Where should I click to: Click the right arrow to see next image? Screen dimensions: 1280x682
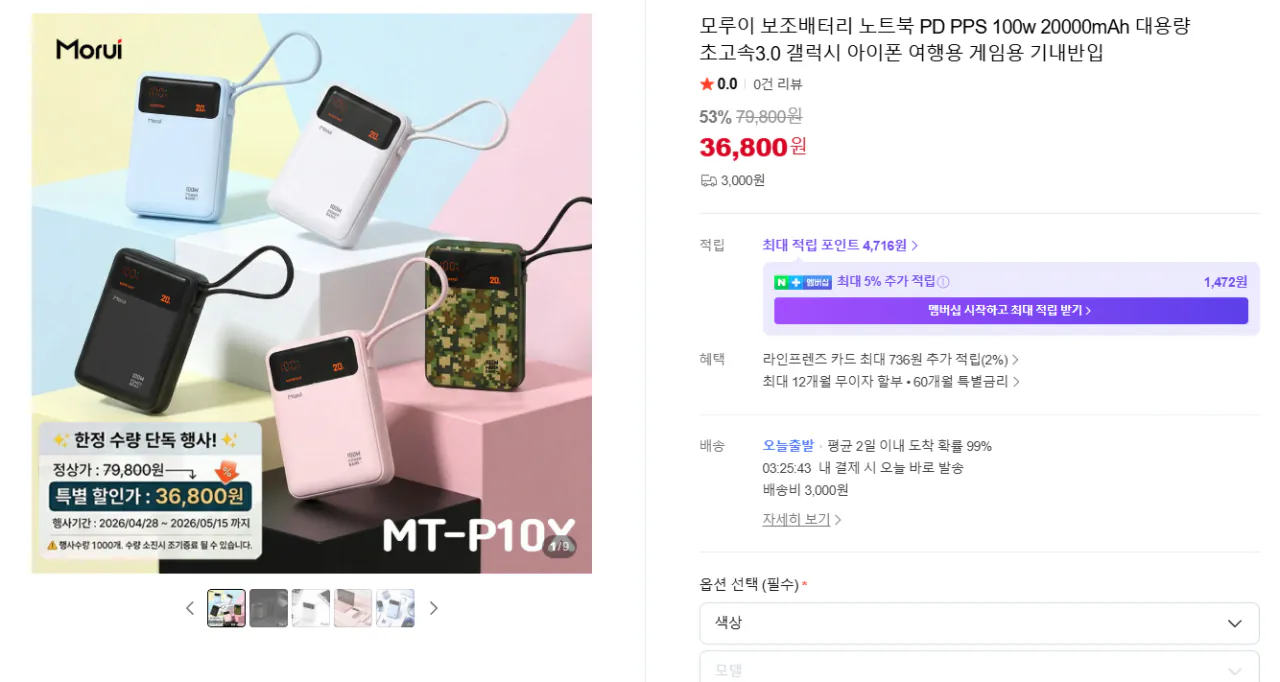point(434,607)
